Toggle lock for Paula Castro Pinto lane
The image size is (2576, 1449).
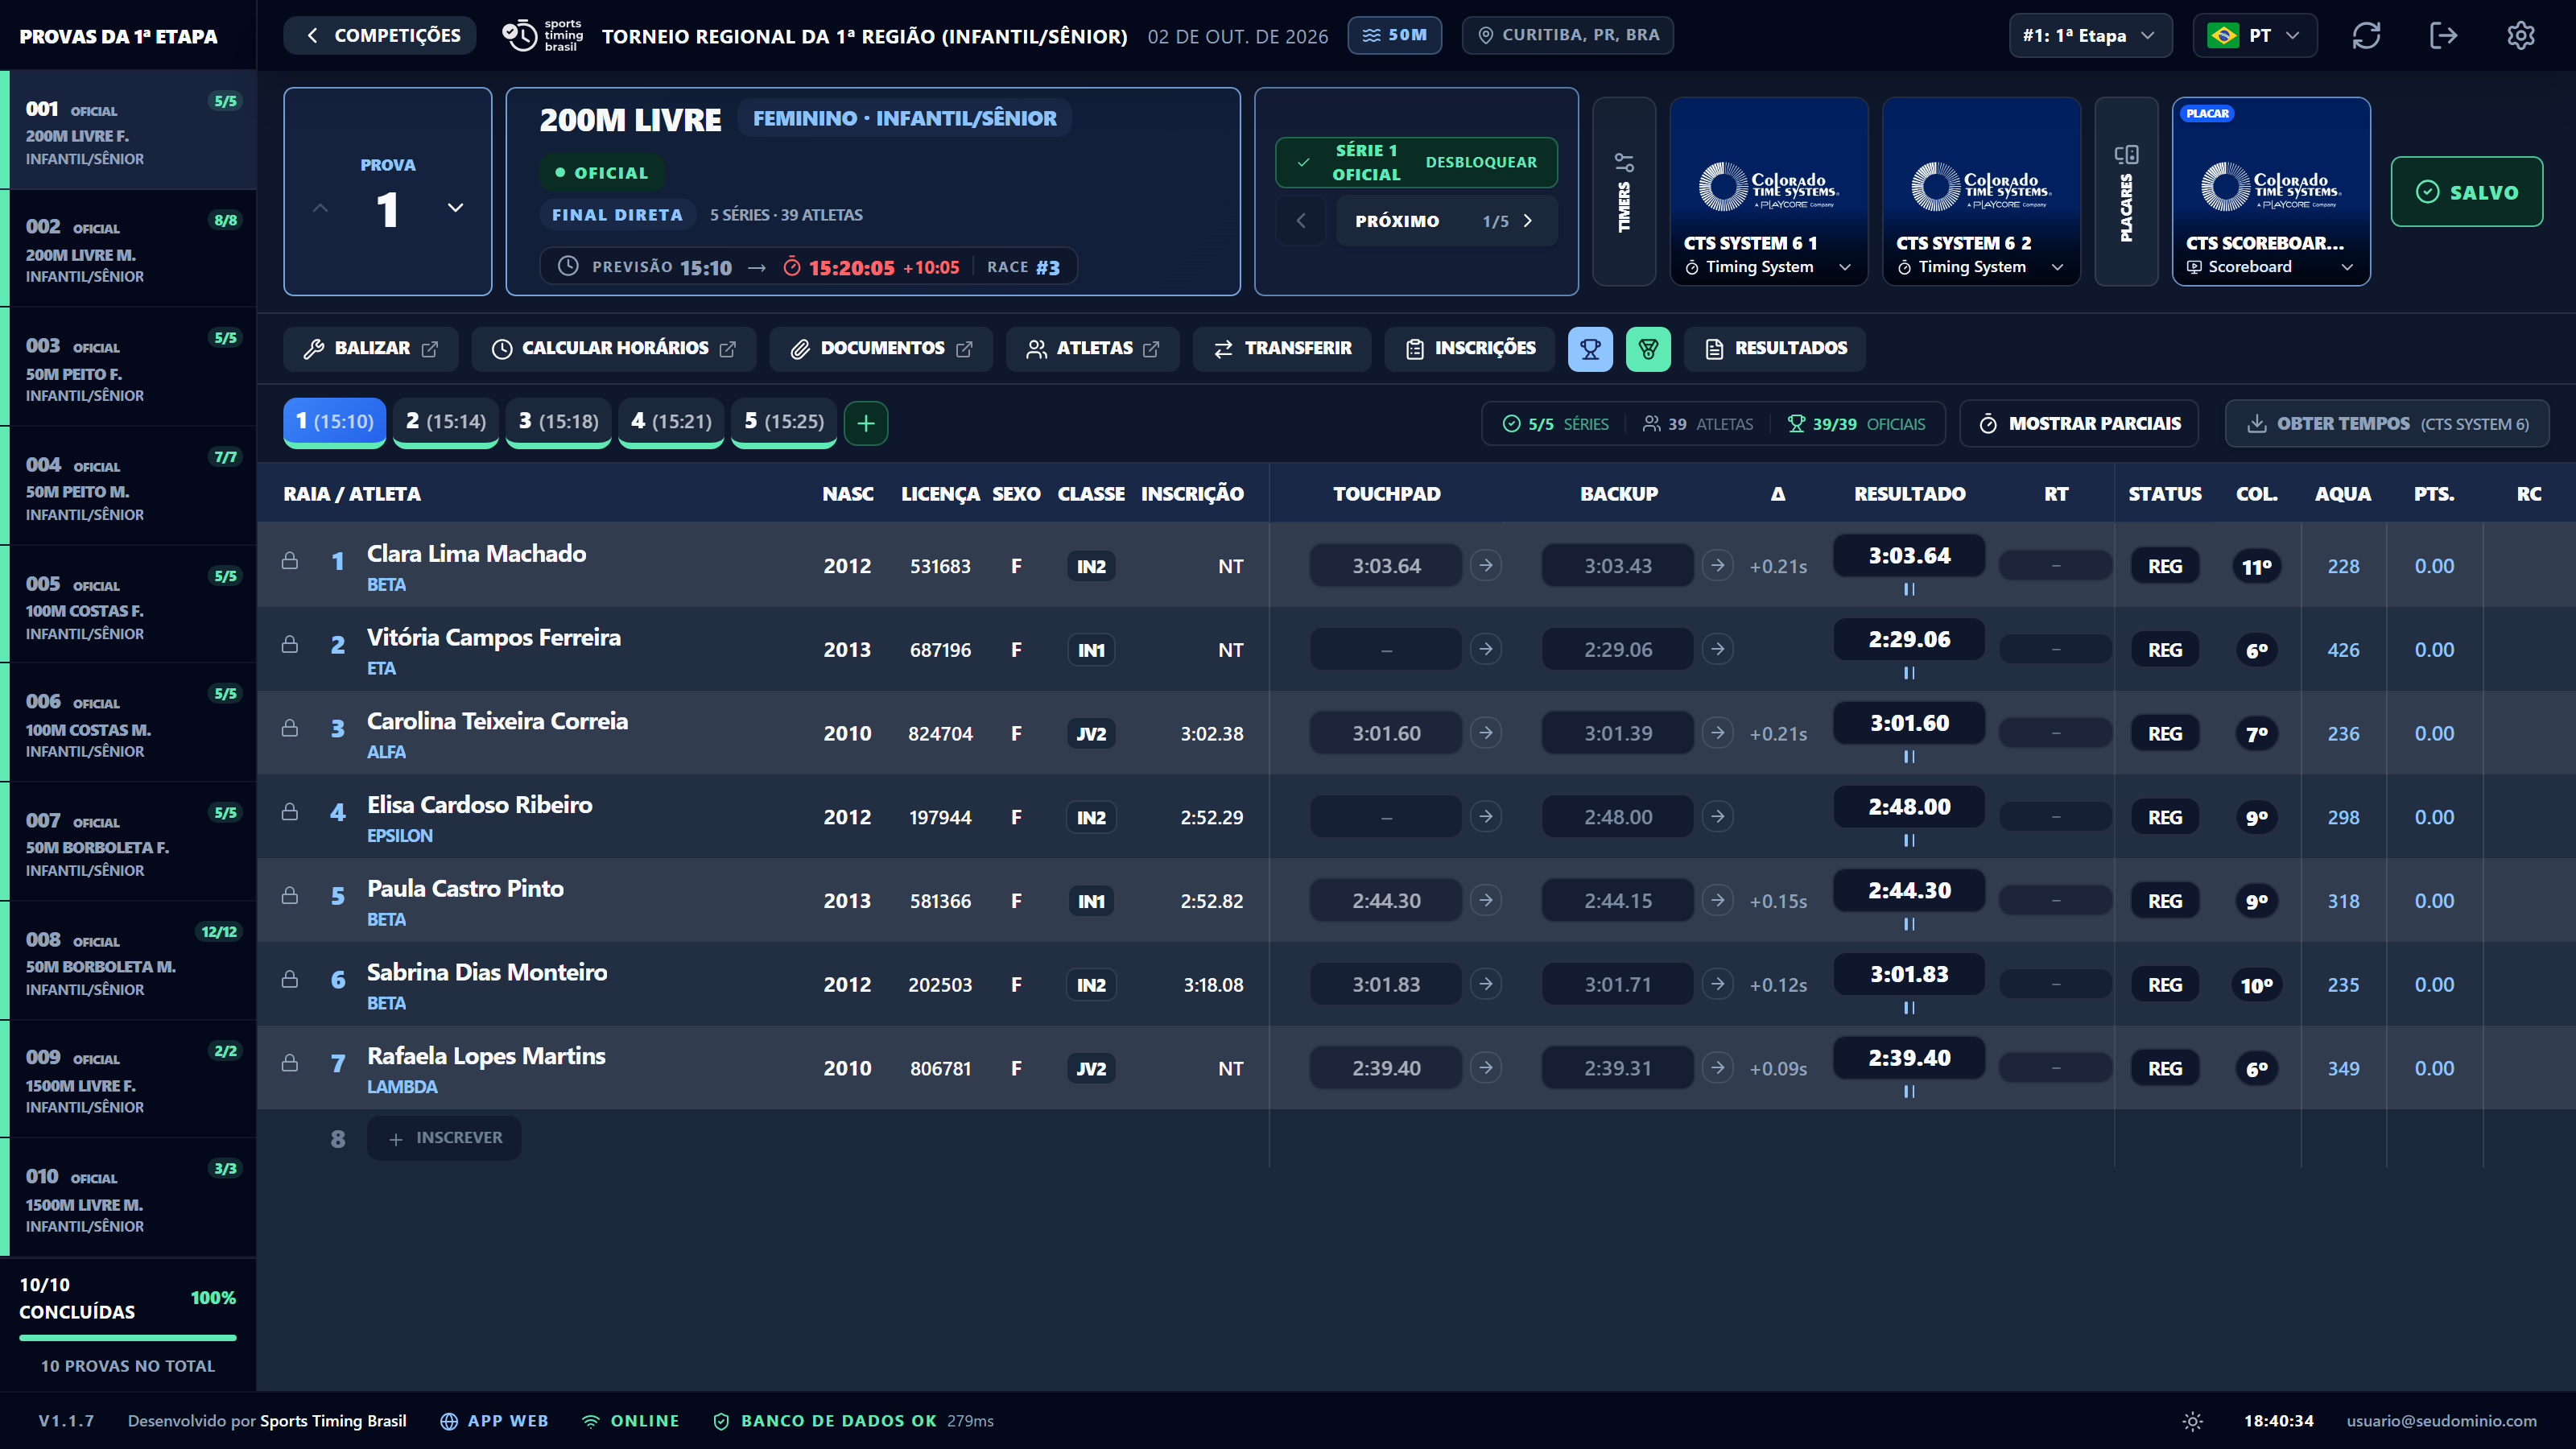(x=290, y=896)
